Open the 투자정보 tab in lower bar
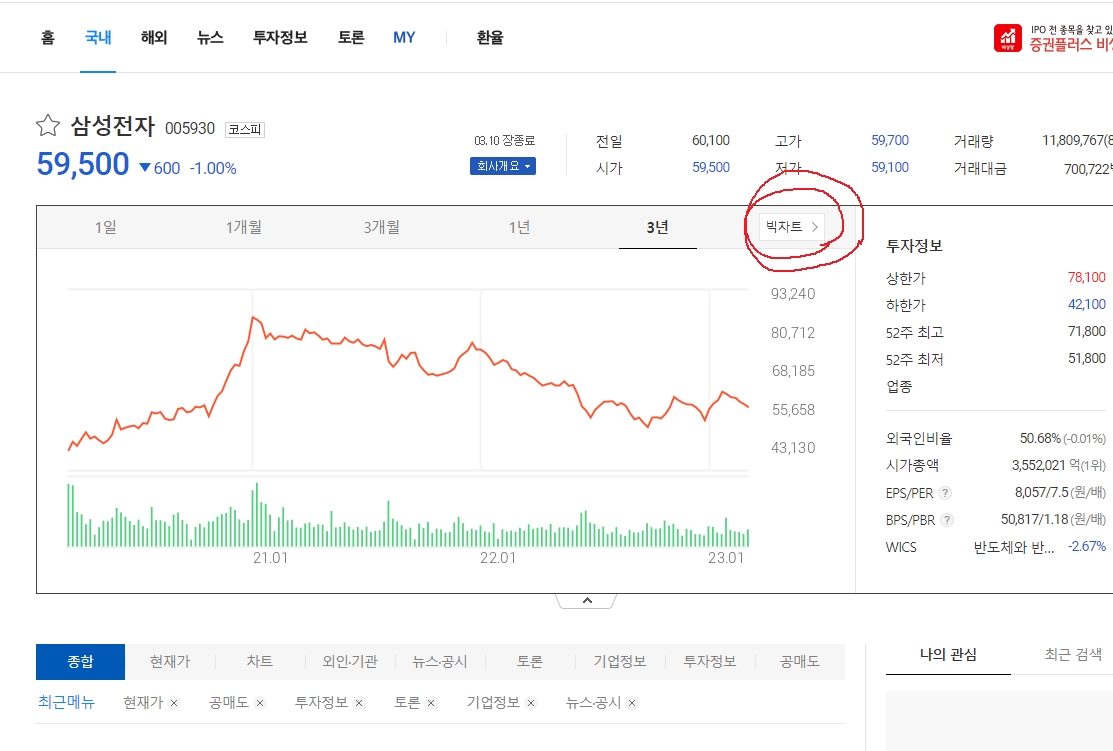 pos(709,662)
